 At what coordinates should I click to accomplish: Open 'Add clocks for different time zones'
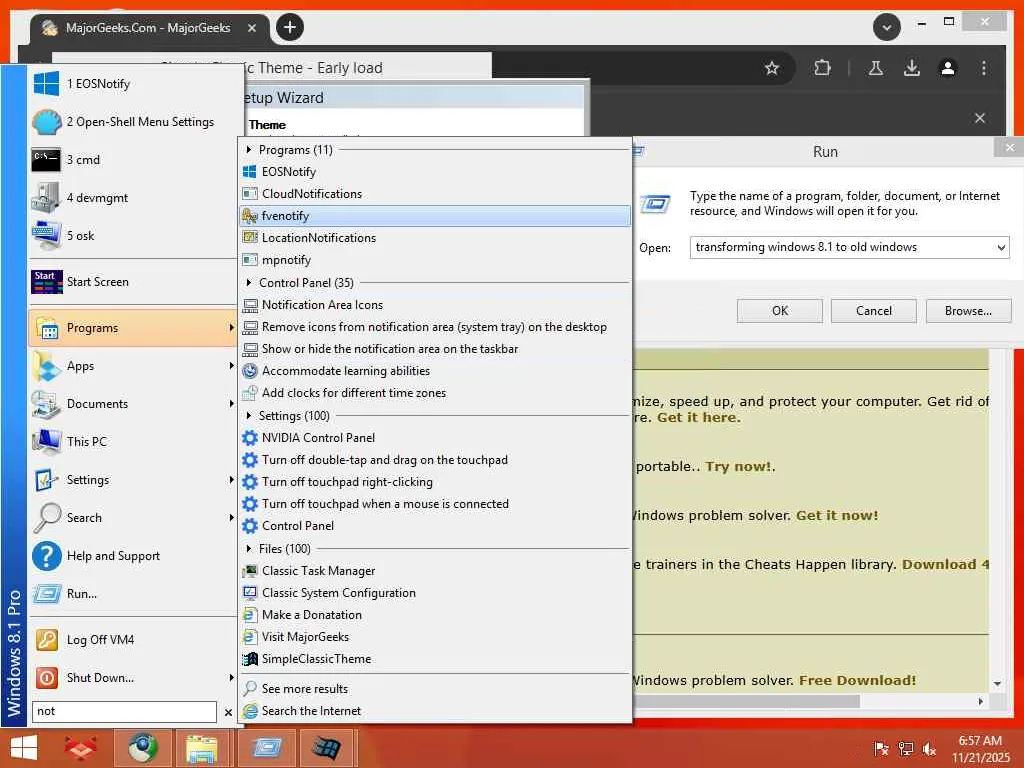[x=435, y=392]
